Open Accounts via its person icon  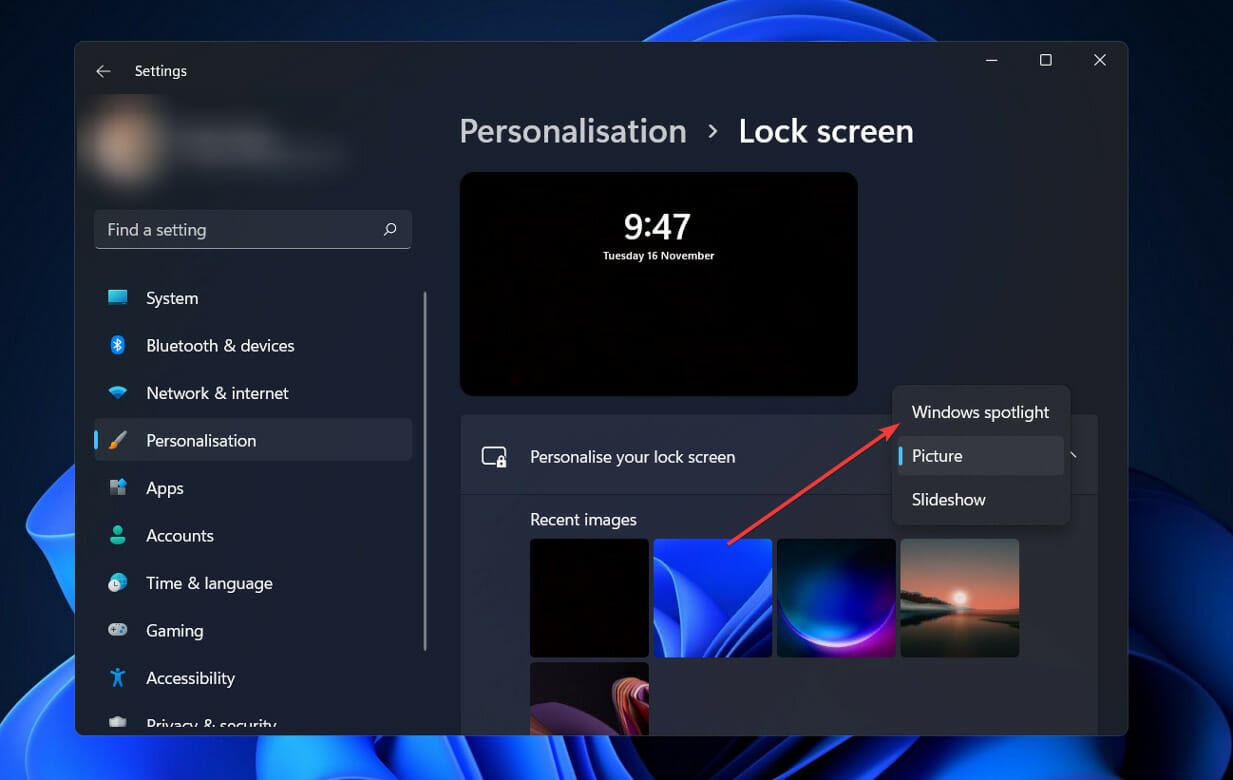118,535
